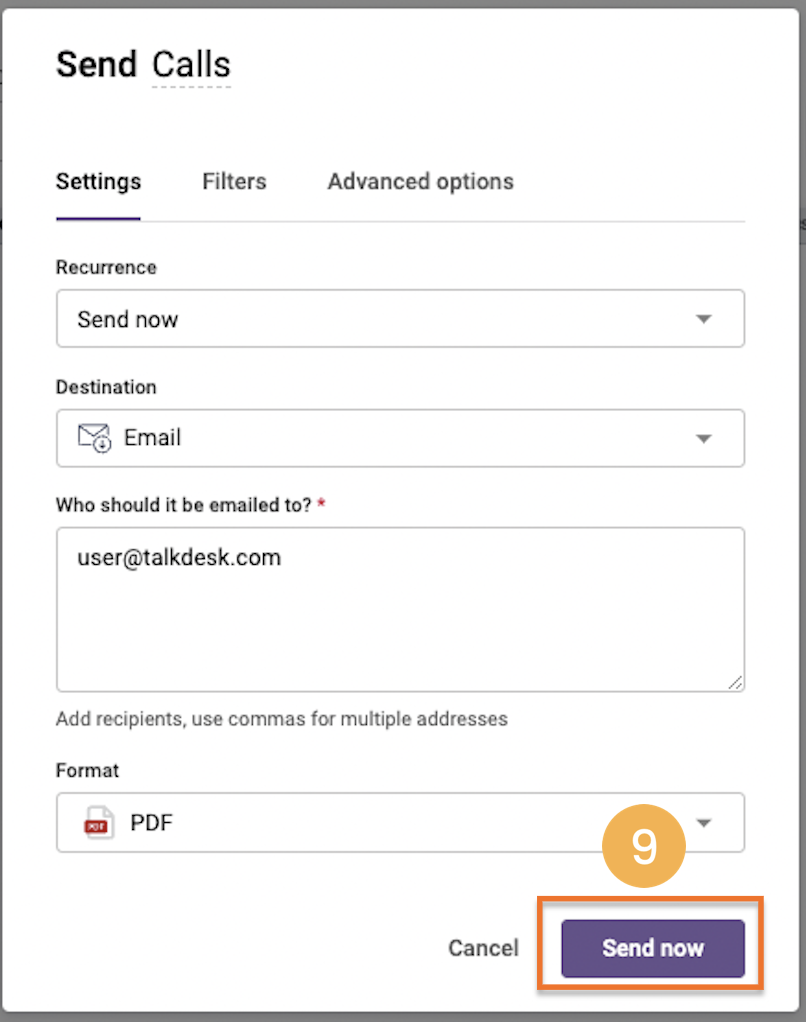Click the textarea resize handle
806x1022 pixels.
(x=735, y=682)
